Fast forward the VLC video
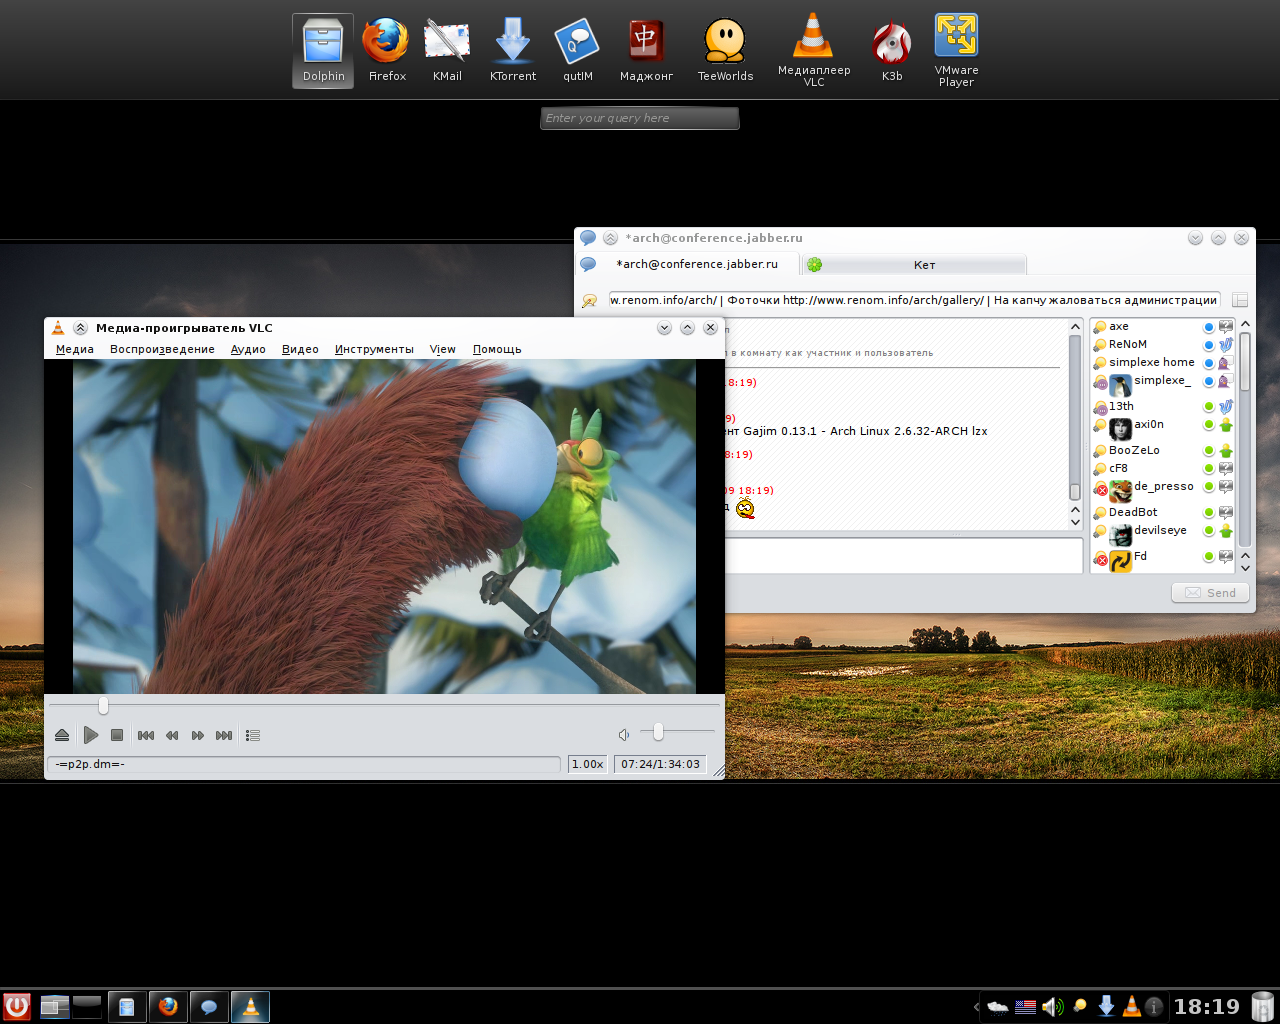1280x1024 pixels. (198, 735)
